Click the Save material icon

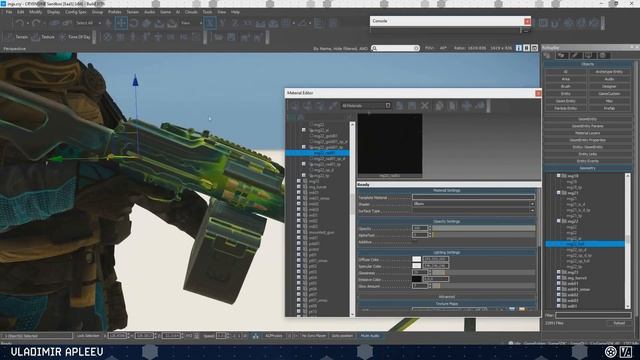click(412, 106)
